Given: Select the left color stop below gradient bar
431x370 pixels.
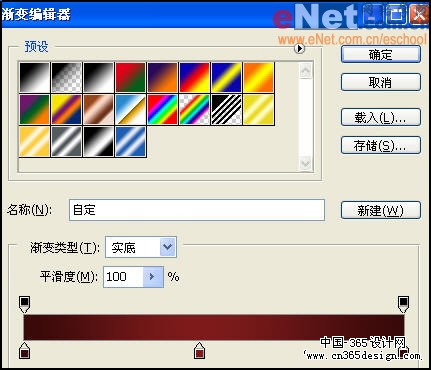Looking at the screenshot, I should pyautogui.click(x=25, y=350).
